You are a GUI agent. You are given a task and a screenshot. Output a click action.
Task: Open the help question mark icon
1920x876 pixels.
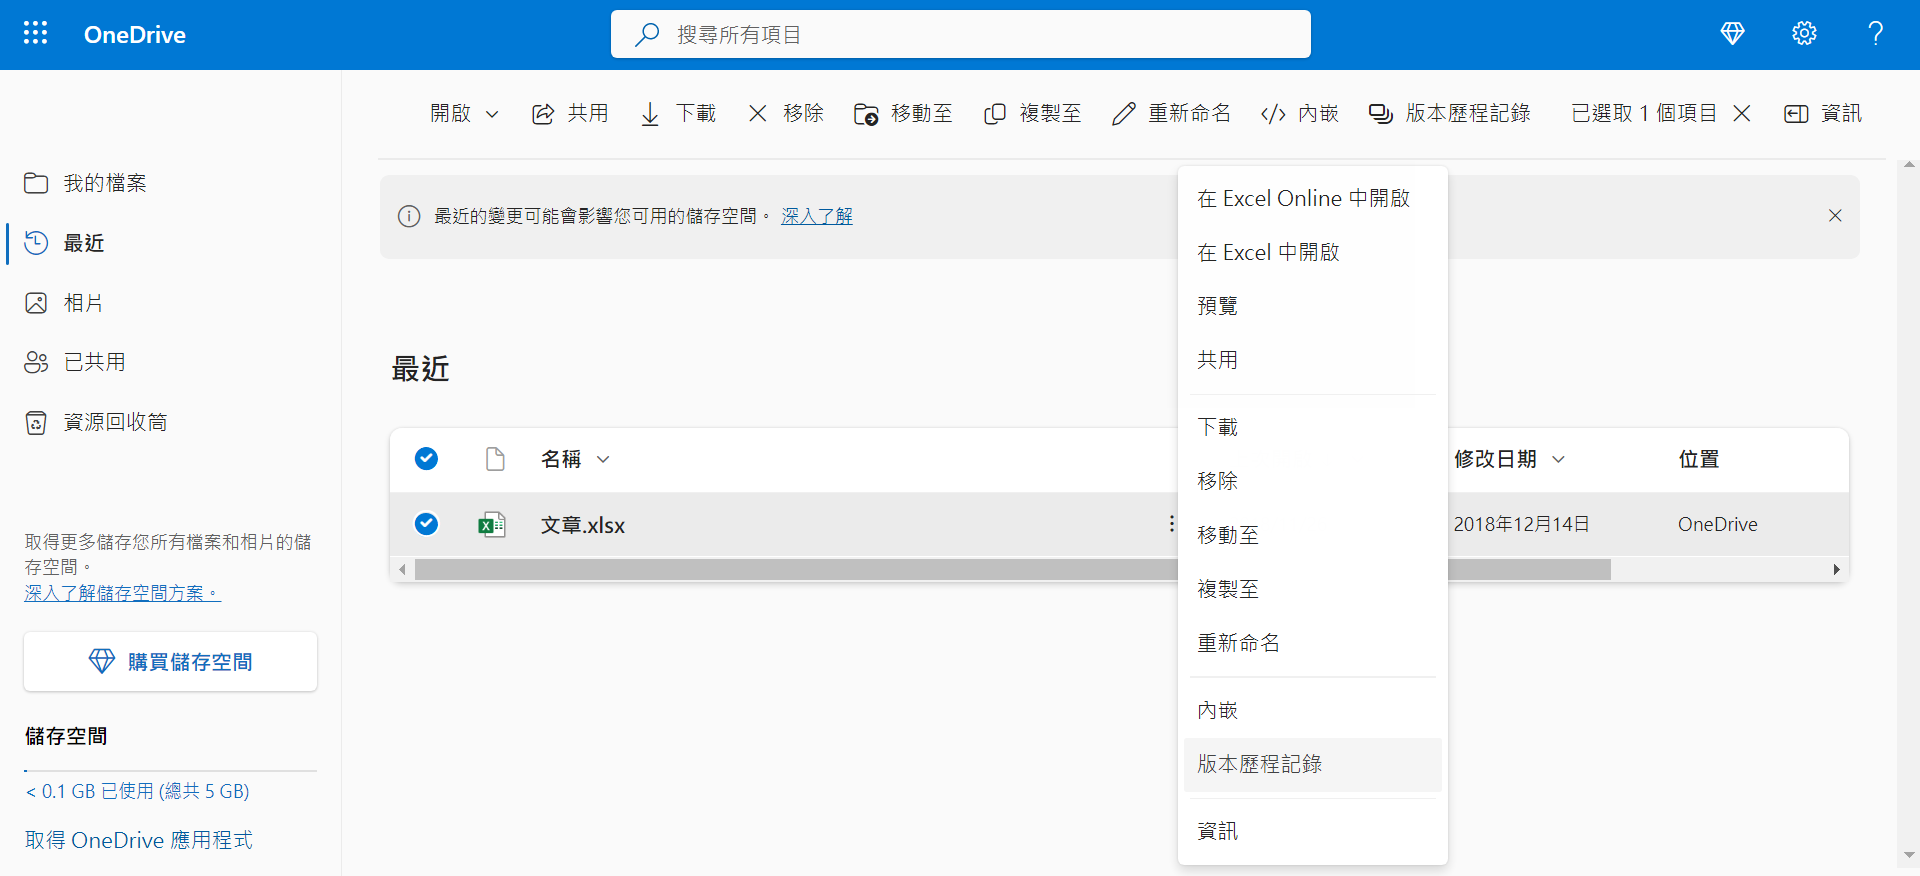pyautogui.click(x=1876, y=34)
